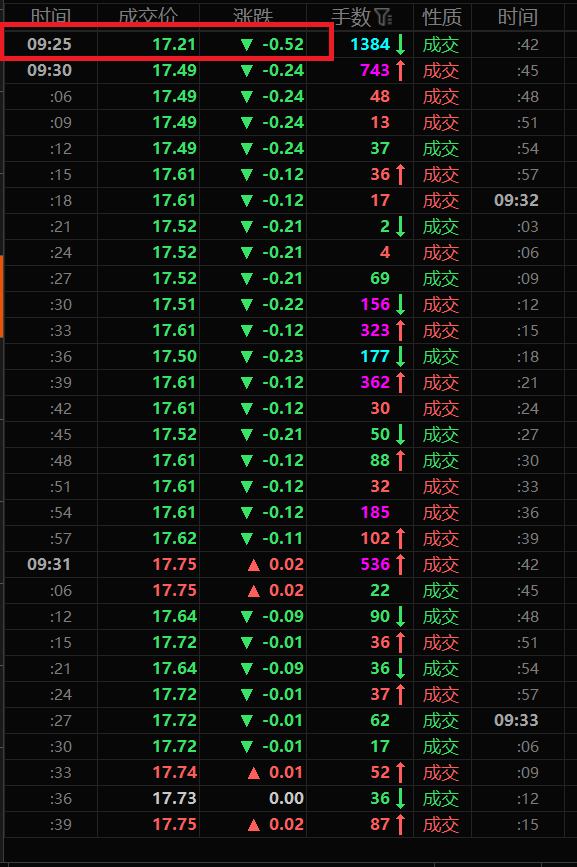Click the red up arrow beside 743
The image size is (577, 867).
coord(401,70)
